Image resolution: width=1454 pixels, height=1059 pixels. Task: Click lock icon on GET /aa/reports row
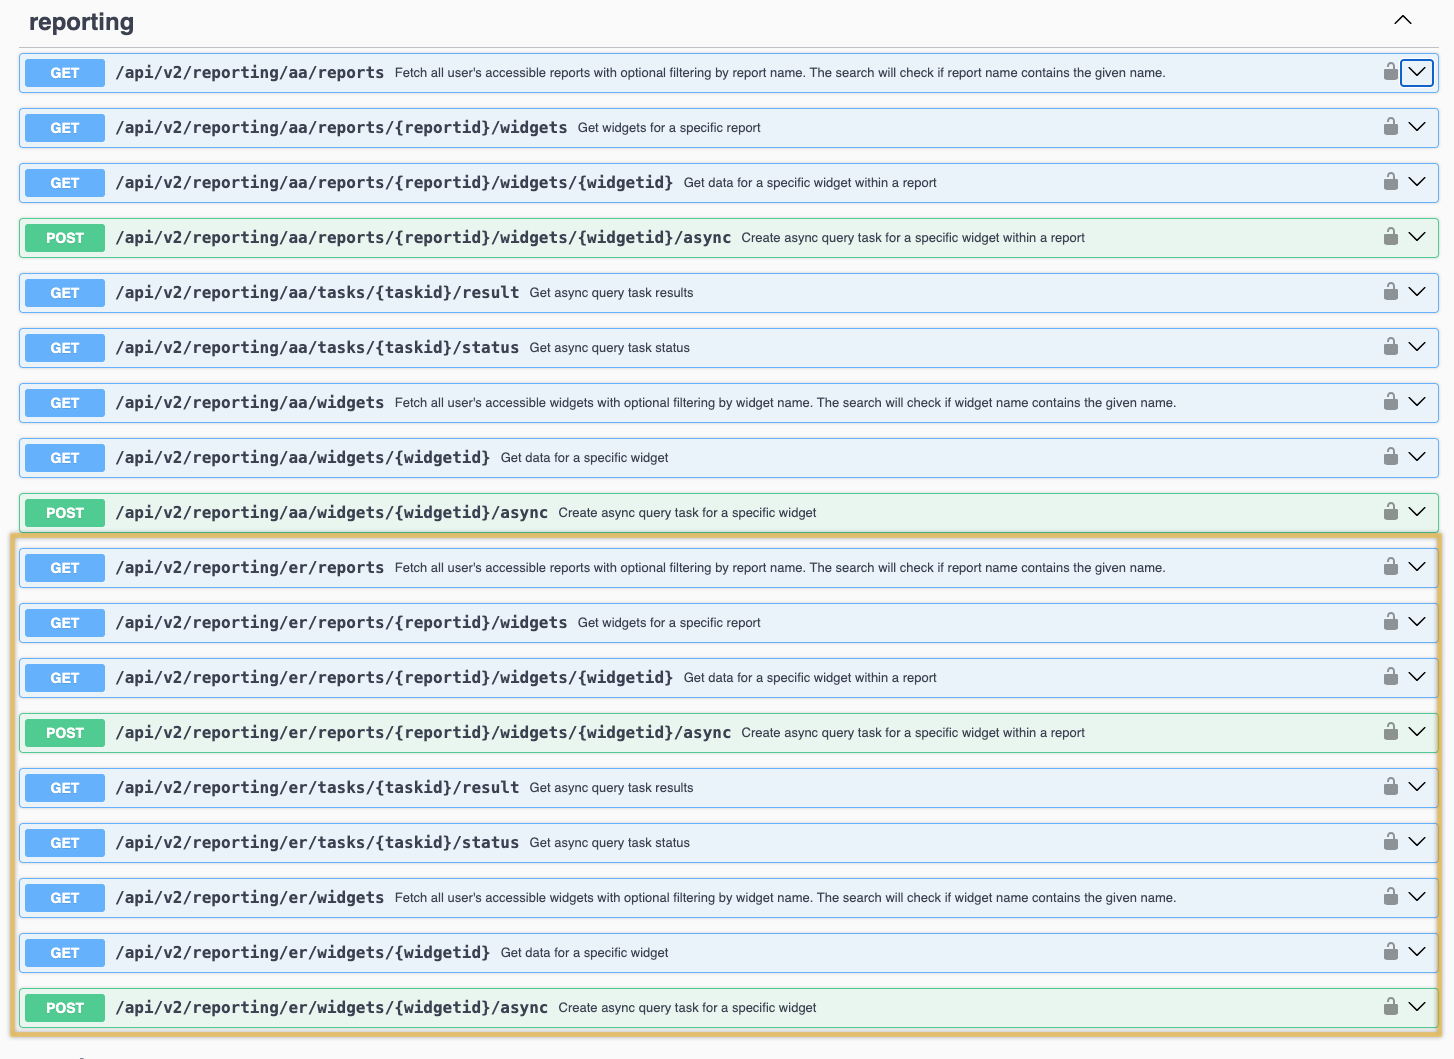[x=1390, y=72]
